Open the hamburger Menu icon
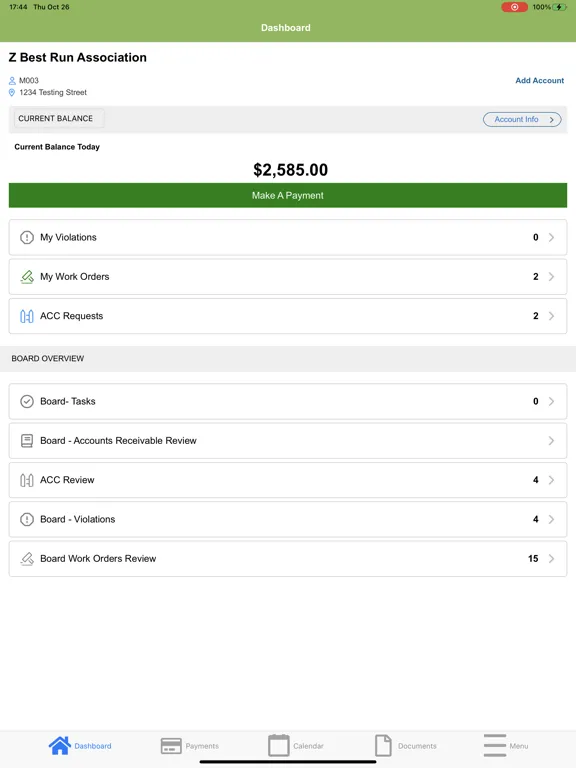The image size is (576, 768). tap(495, 745)
